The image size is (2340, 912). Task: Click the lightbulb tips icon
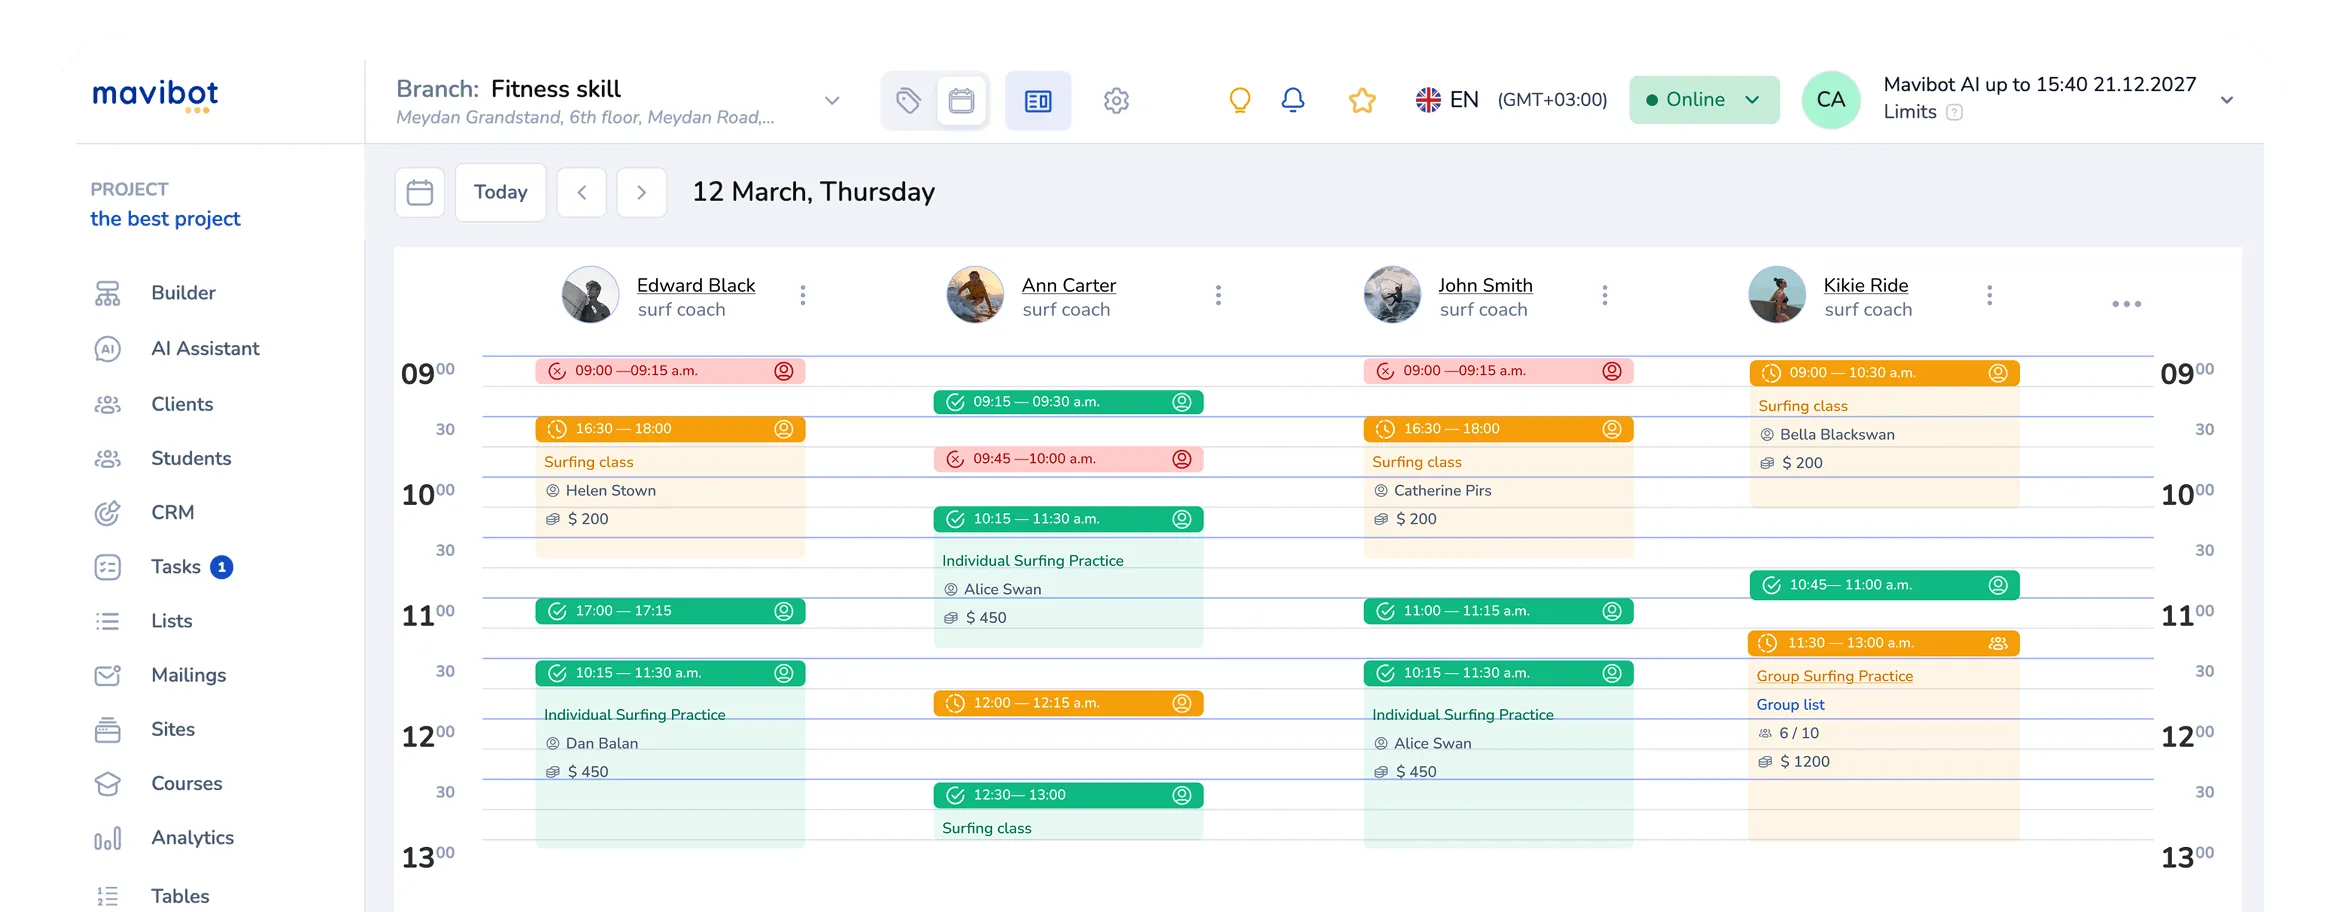(1240, 100)
